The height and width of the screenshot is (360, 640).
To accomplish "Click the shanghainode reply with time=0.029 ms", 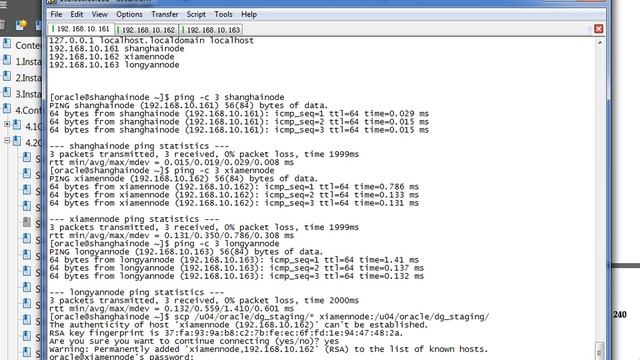I will [239, 113].
